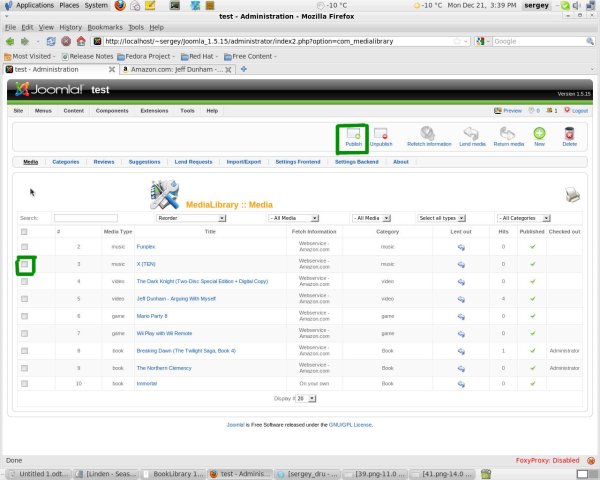Switch to the Categories tab
600x480 pixels.
tap(66, 162)
